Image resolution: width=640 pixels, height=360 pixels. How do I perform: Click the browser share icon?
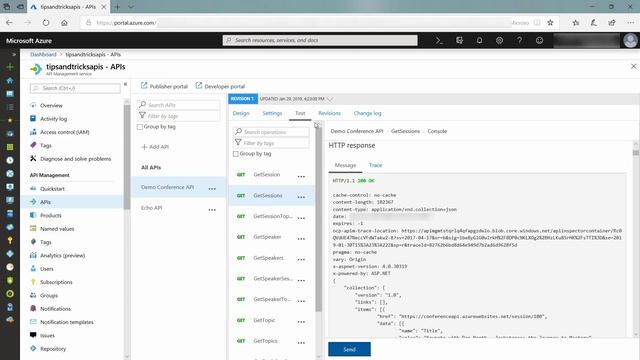[612, 23]
